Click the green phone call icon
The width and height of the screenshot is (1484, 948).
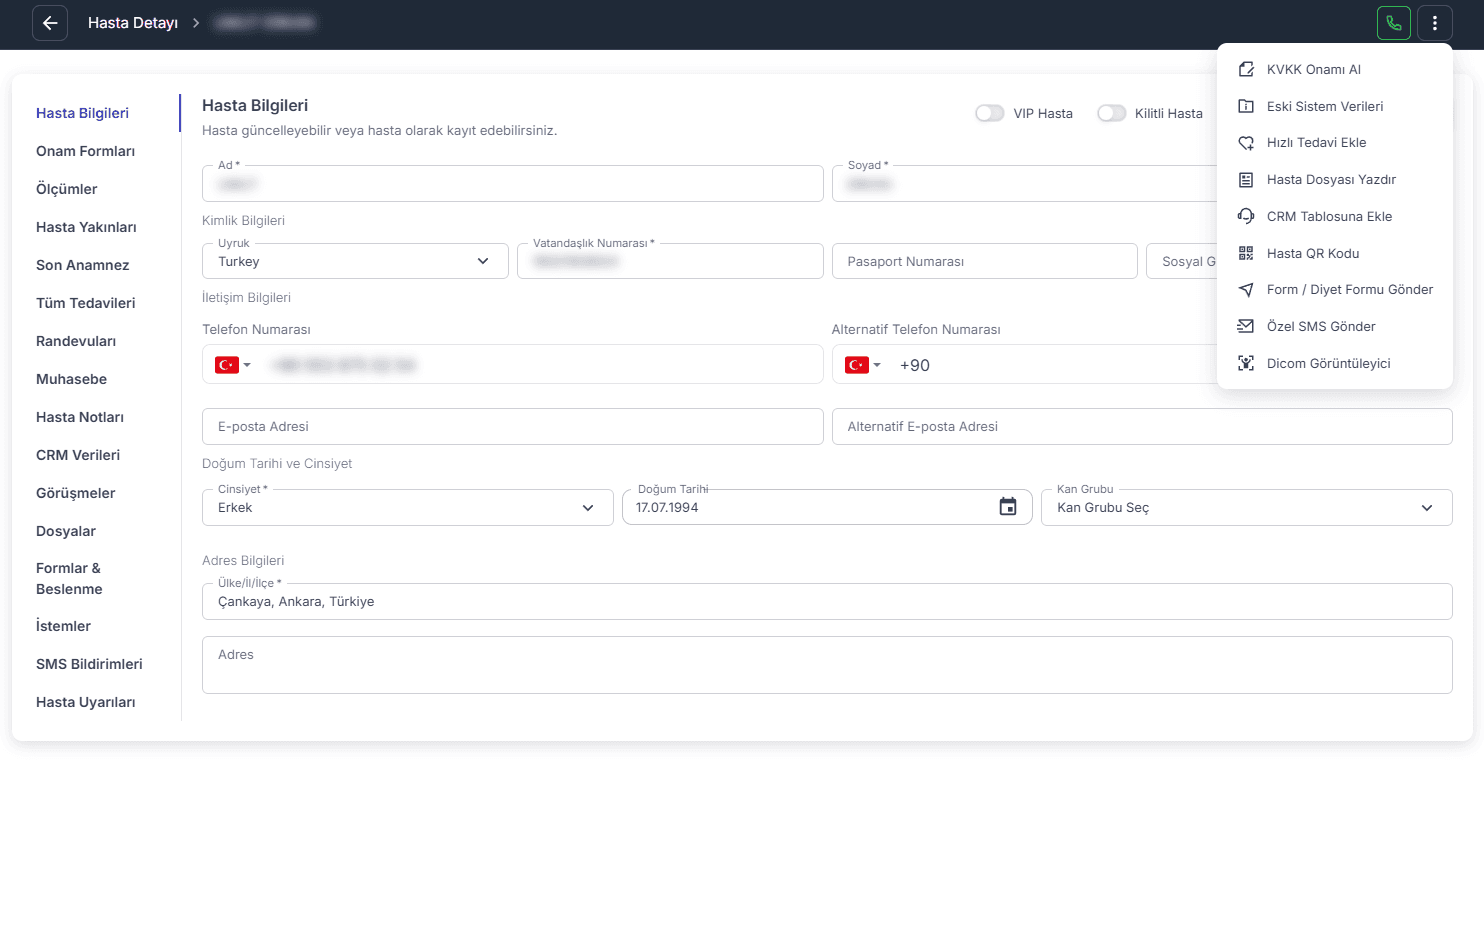(x=1394, y=23)
